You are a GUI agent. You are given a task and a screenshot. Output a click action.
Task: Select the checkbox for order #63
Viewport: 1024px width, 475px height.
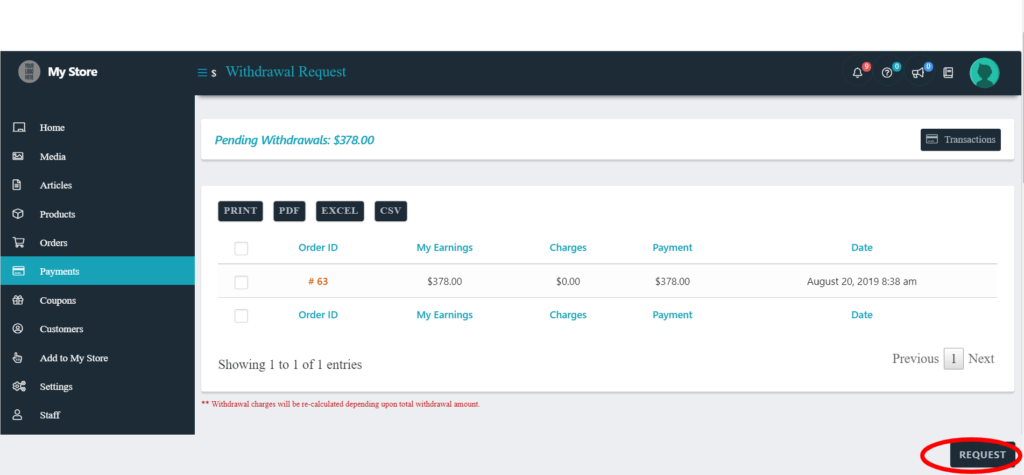(241, 282)
